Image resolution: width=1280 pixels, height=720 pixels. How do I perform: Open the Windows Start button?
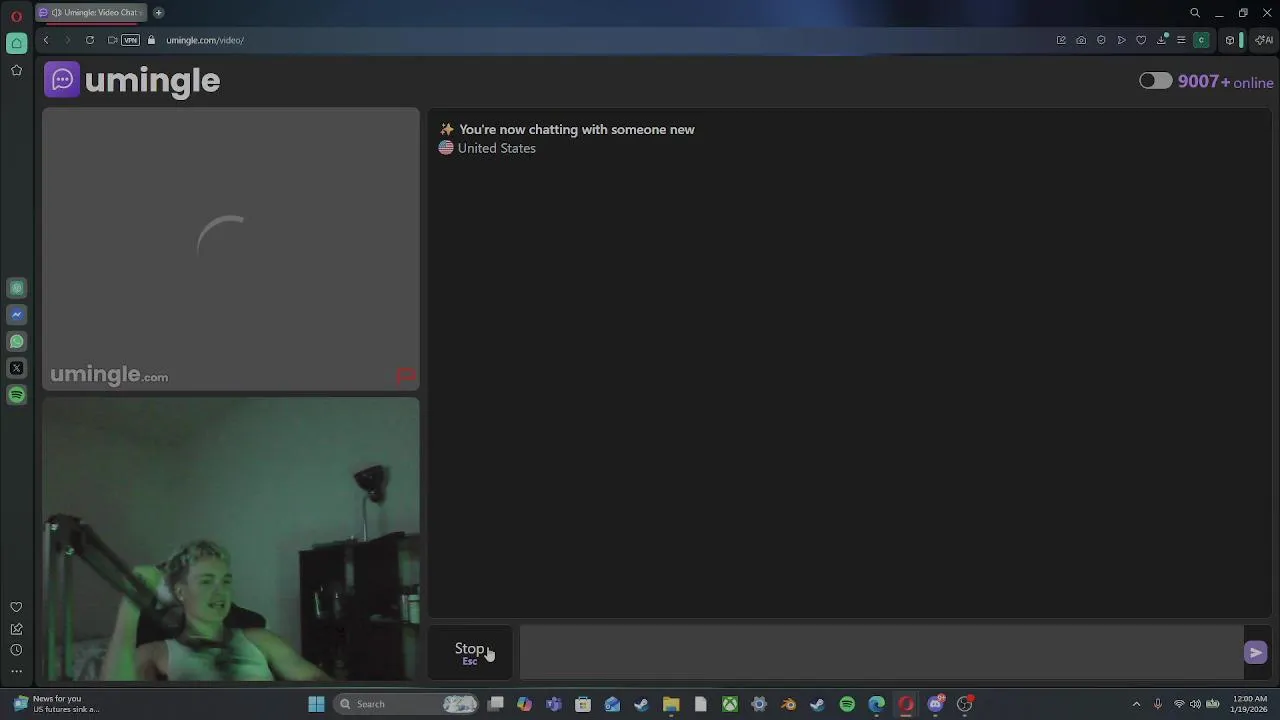[316, 704]
